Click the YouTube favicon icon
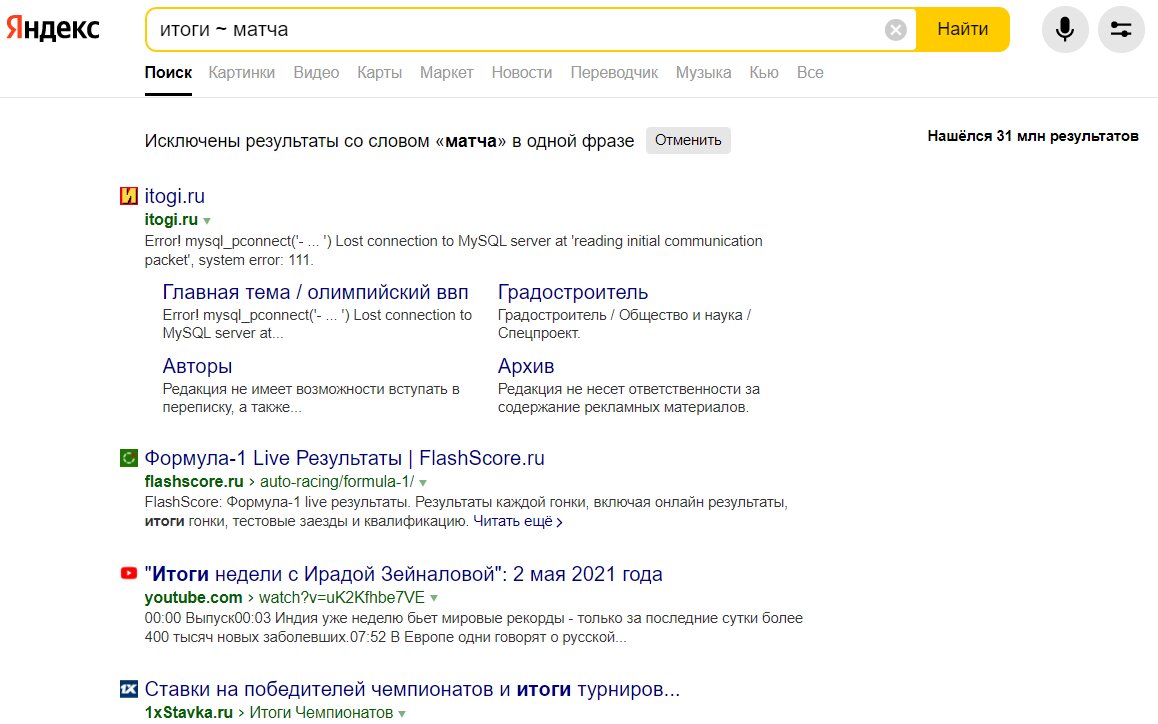Image resolution: width=1158 pixels, height=724 pixels. tap(129, 573)
